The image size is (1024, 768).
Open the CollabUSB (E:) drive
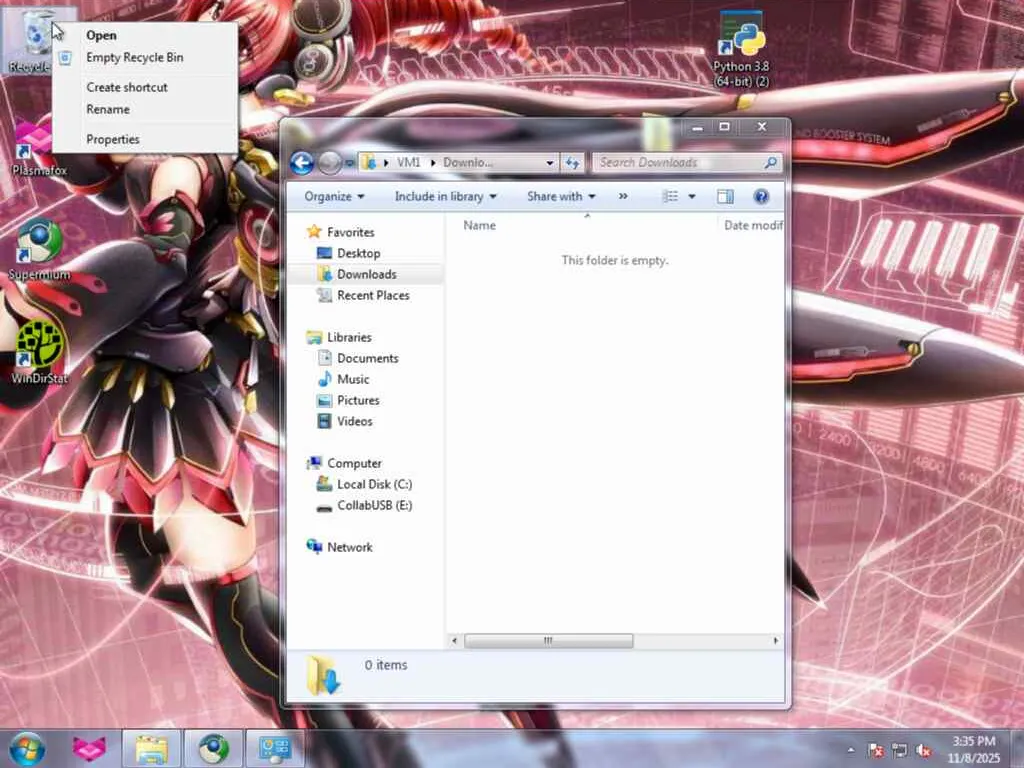point(374,505)
